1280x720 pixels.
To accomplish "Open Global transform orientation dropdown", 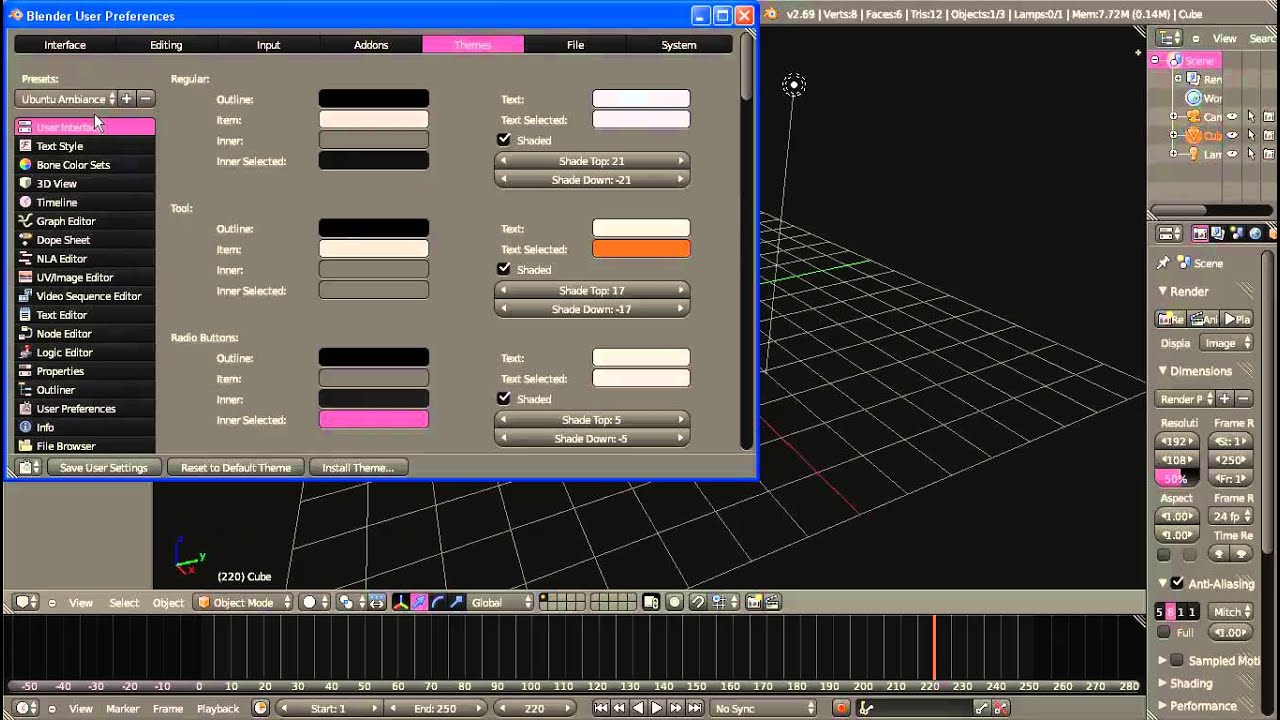I will point(502,602).
